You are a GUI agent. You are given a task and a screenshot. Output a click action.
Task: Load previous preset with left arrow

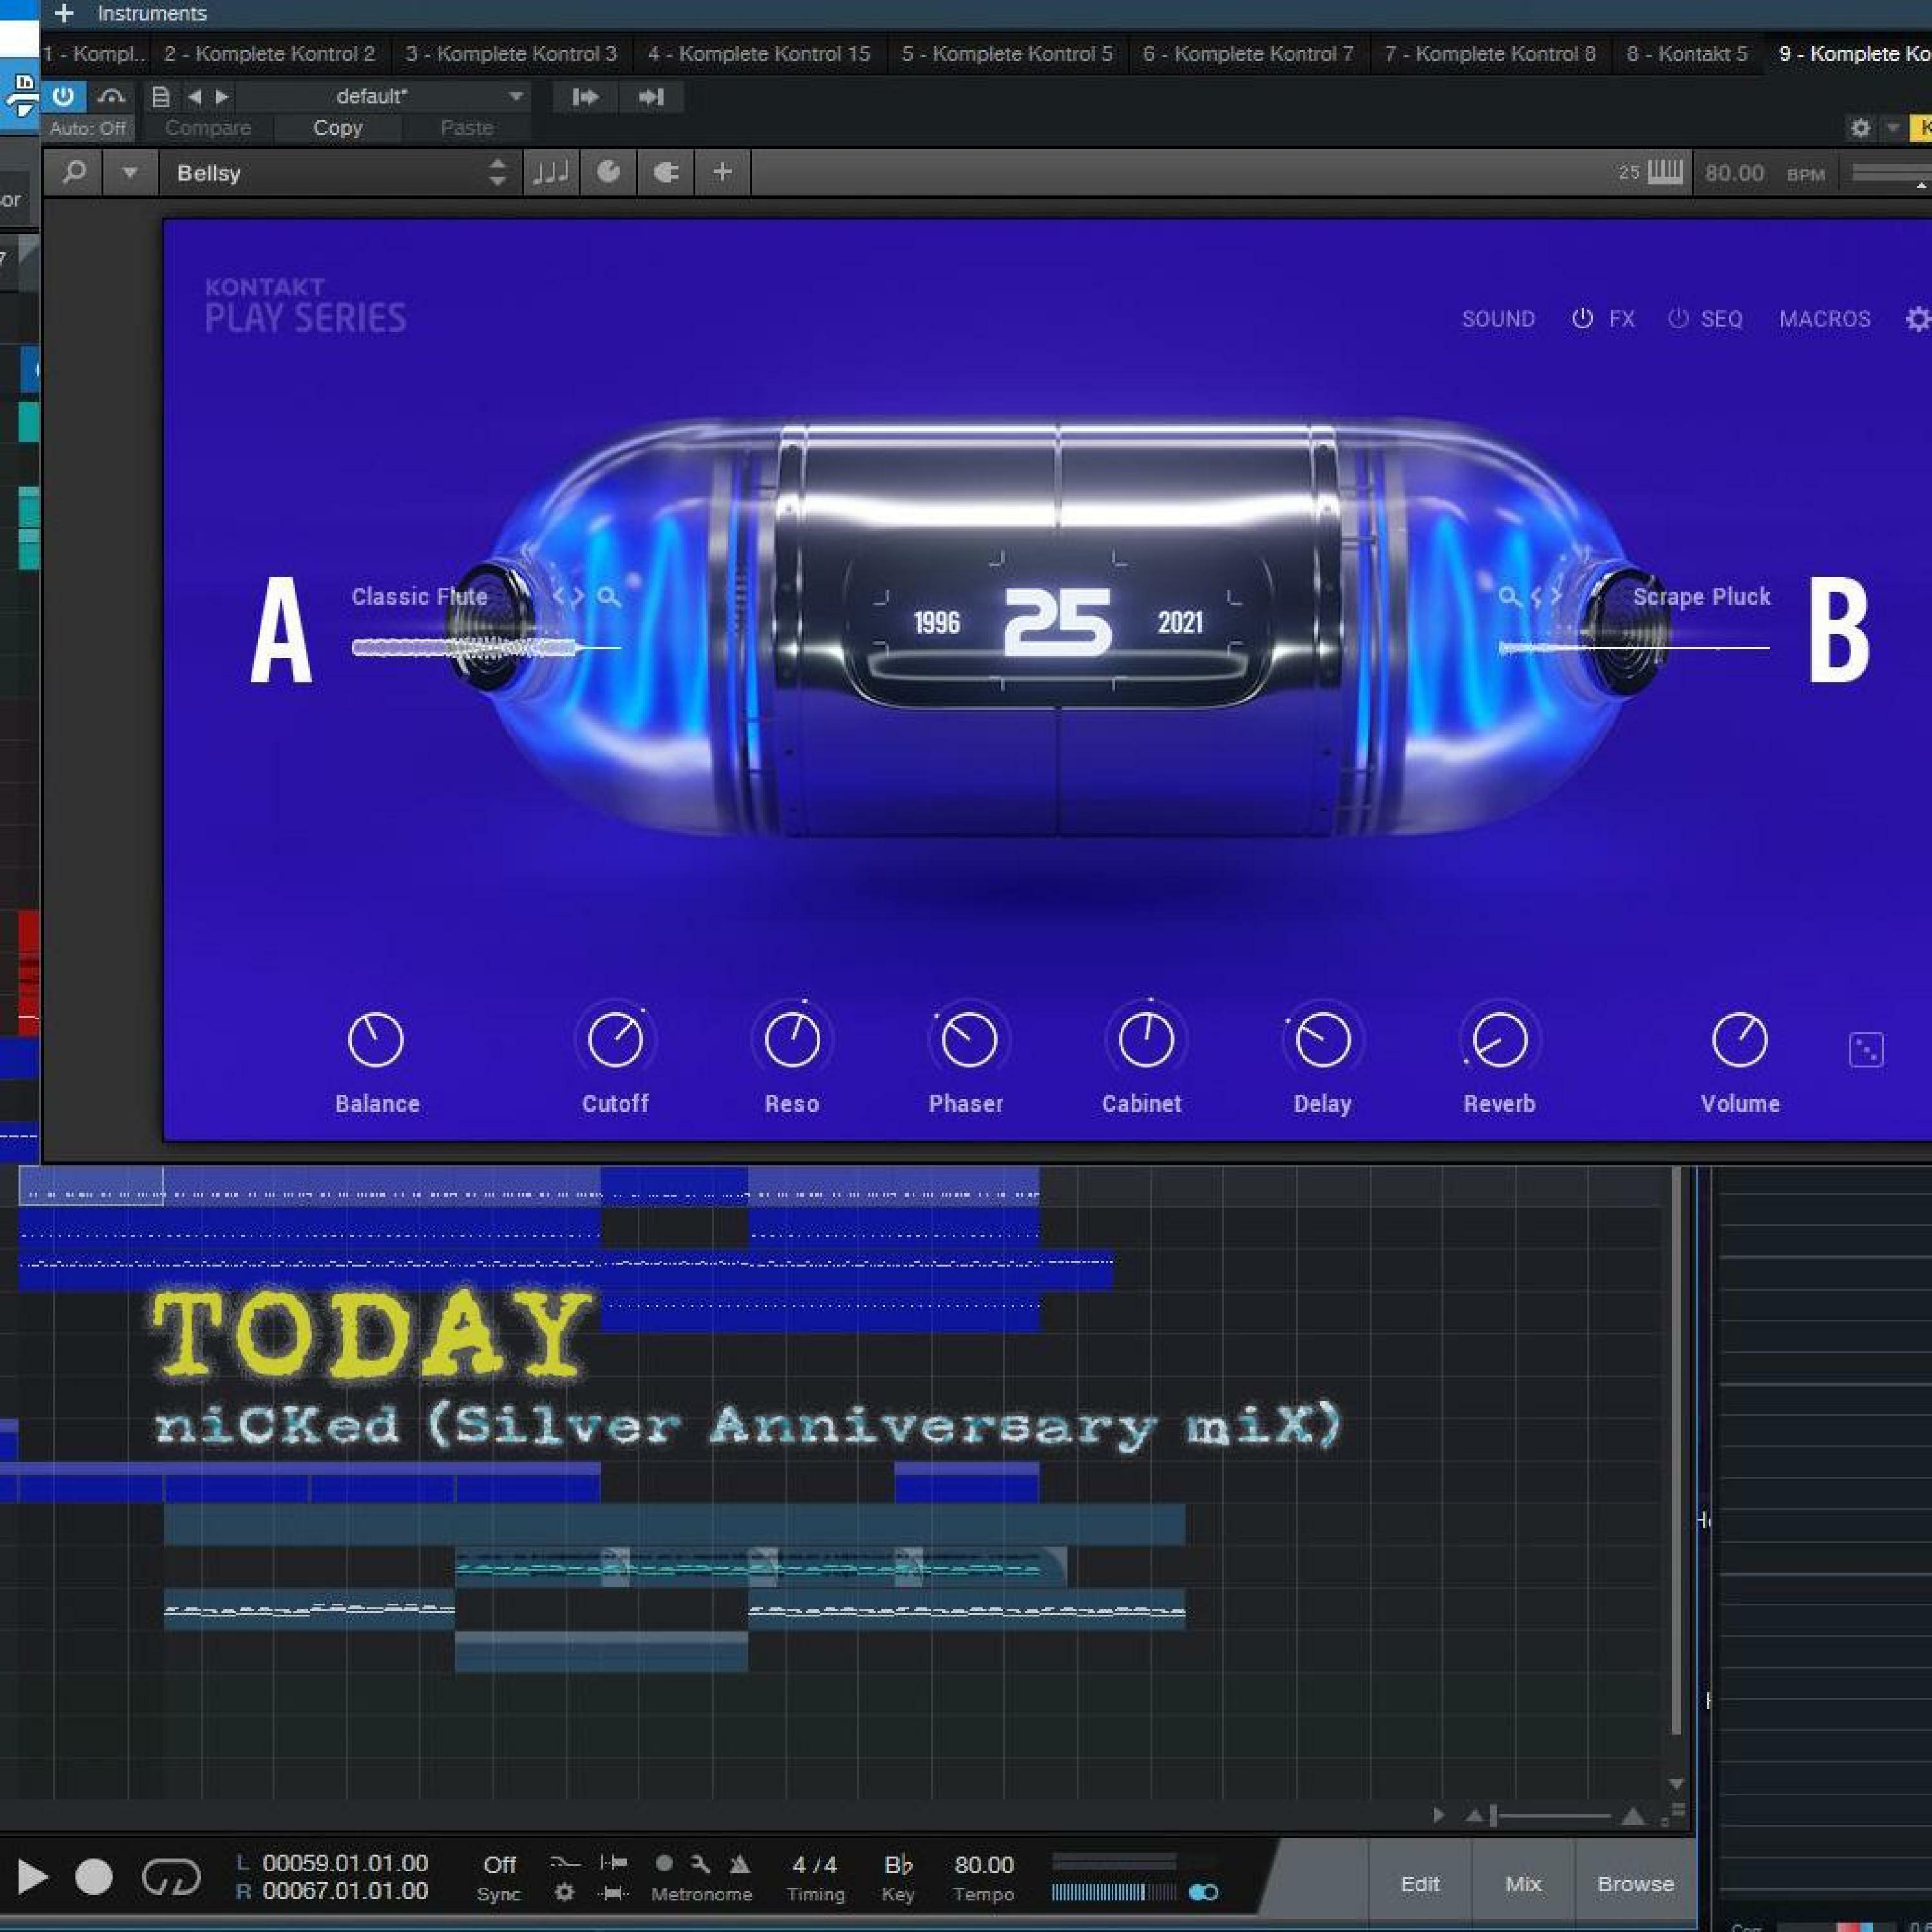click(x=194, y=97)
